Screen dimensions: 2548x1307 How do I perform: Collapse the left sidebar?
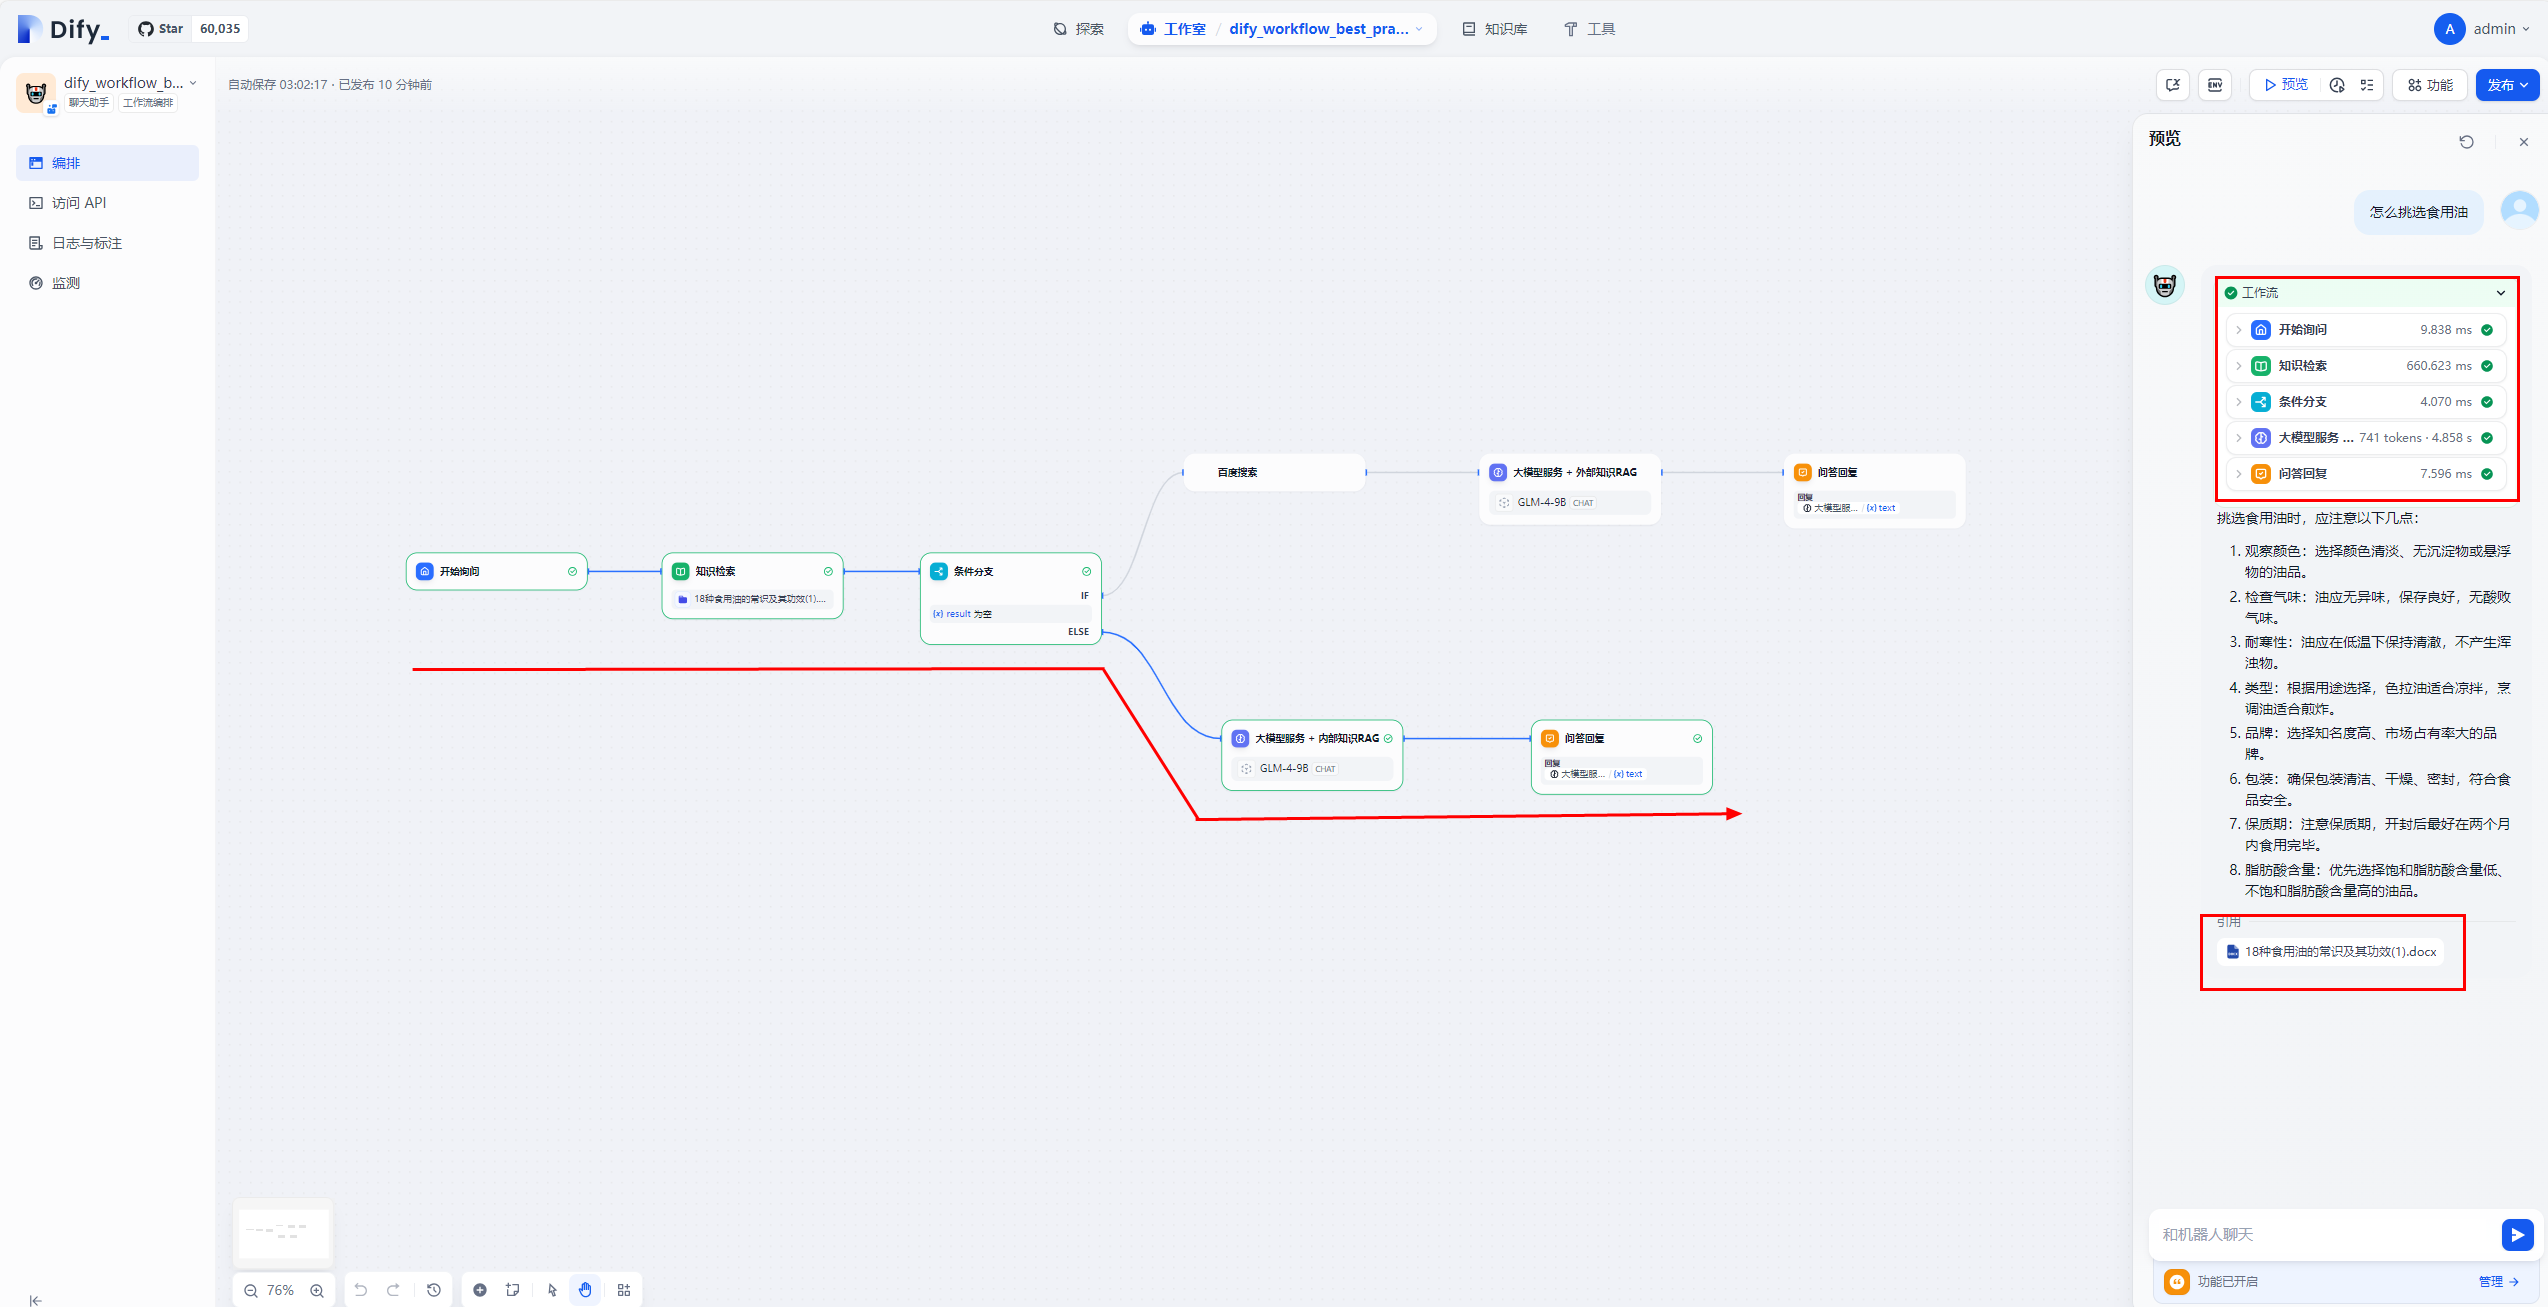(x=36, y=1300)
